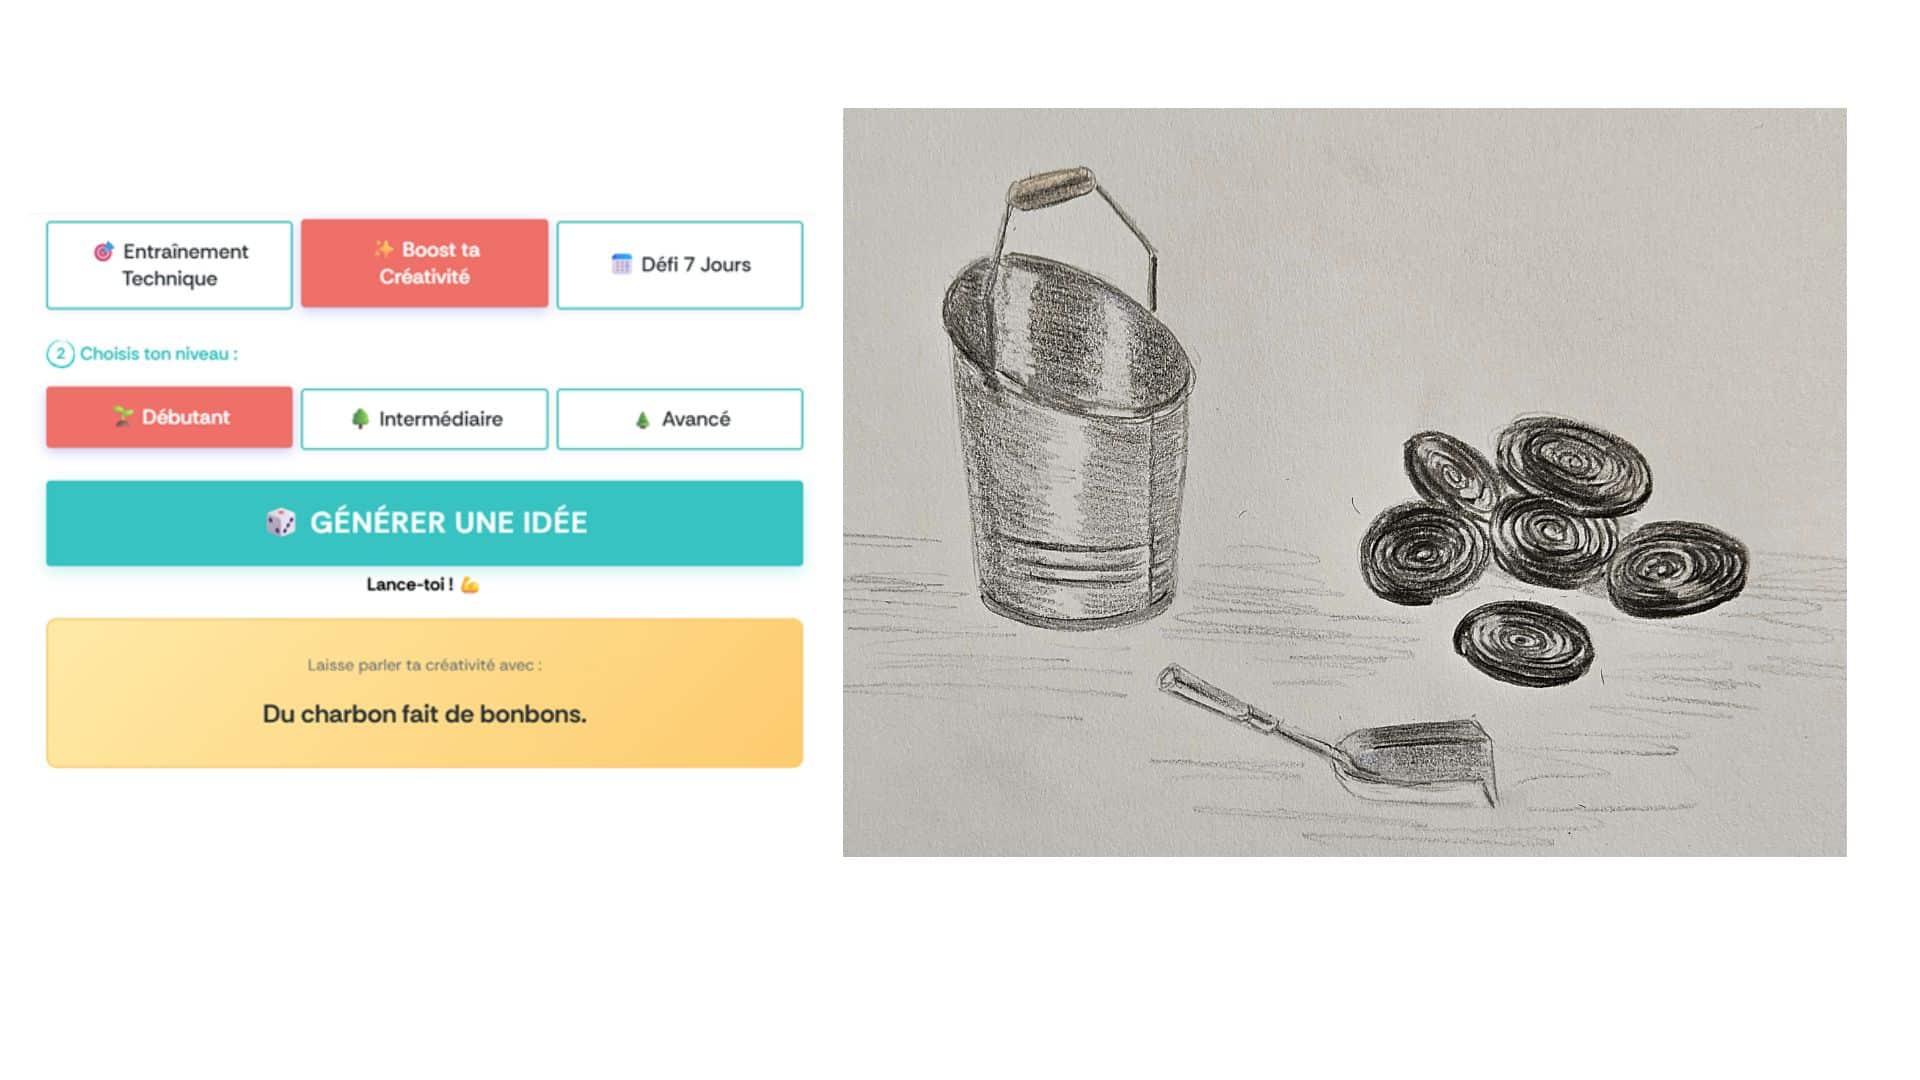The height and width of the screenshot is (1080, 1920).
Task: Click the sparkle icon on Boost ta Créativité
Action: click(x=384, y=249)
